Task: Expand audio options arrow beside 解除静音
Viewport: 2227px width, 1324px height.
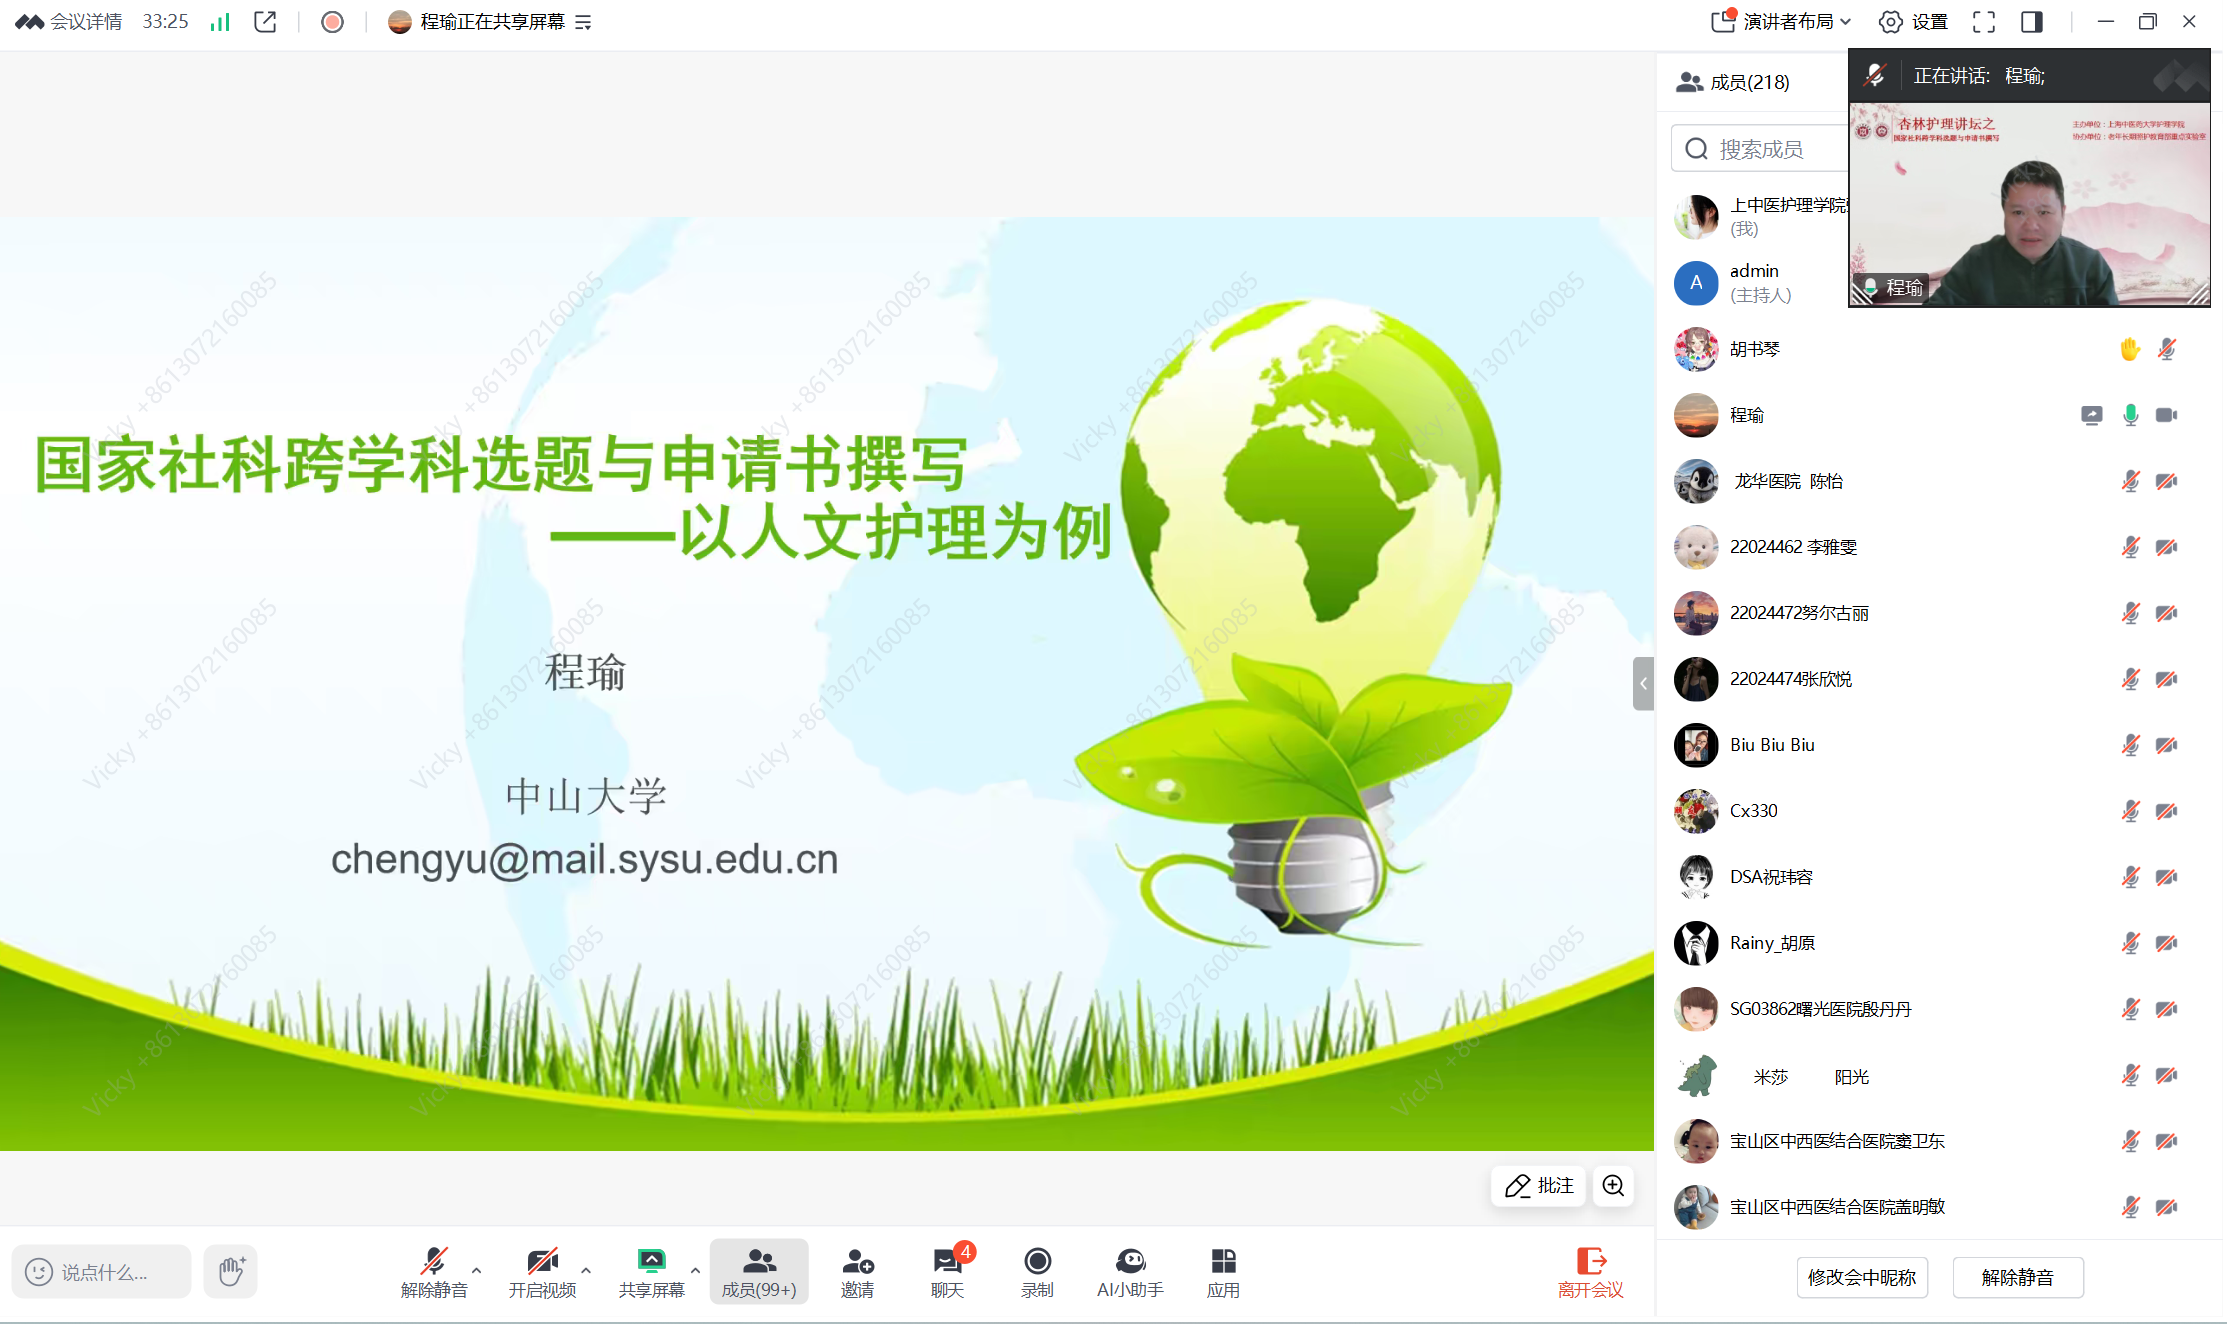Action: tap(477, 1270)
